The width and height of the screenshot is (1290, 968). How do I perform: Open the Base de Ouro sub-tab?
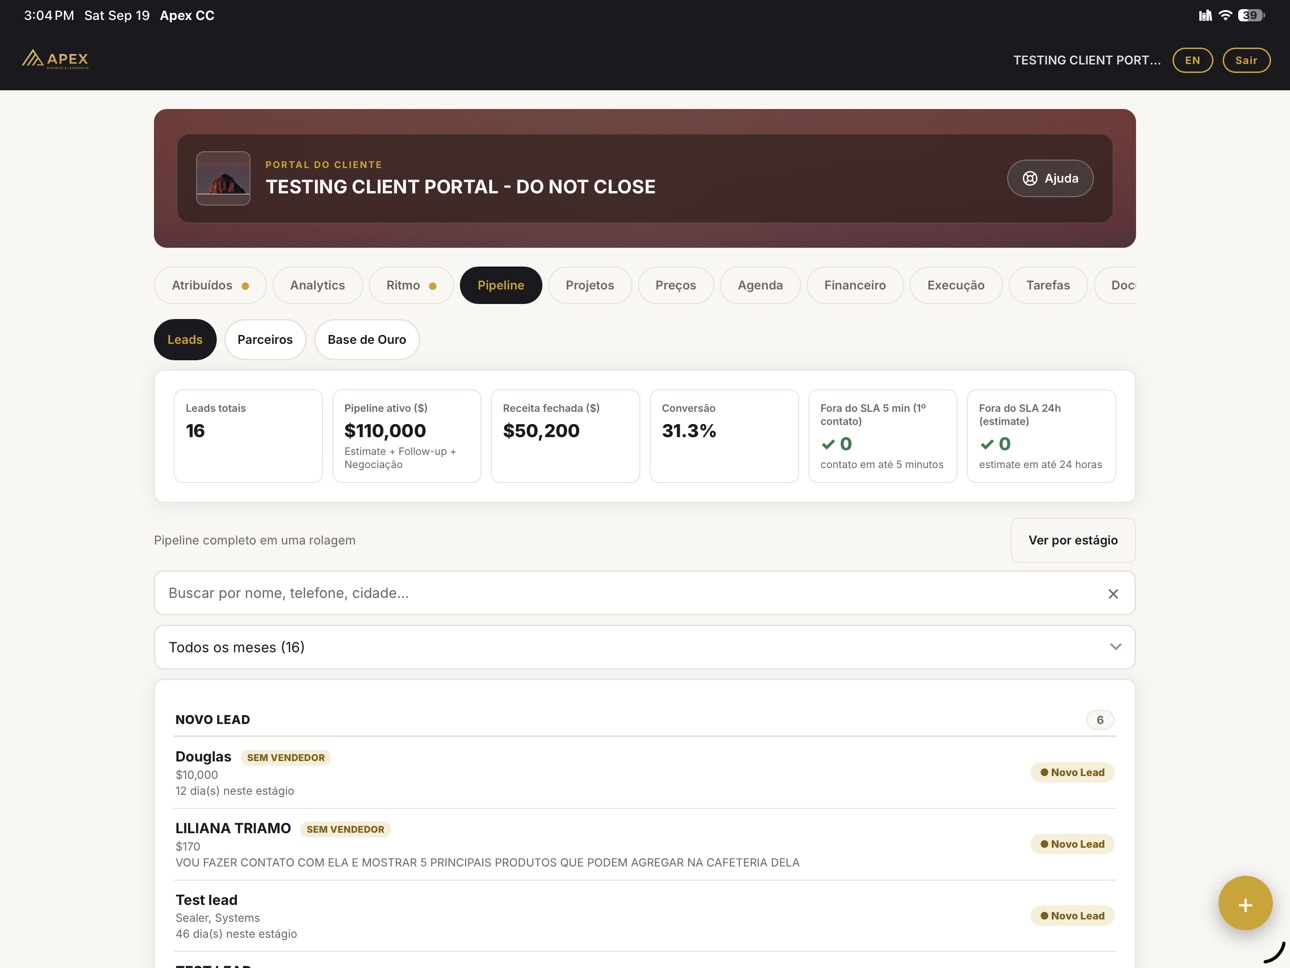(x=367, y=339)
